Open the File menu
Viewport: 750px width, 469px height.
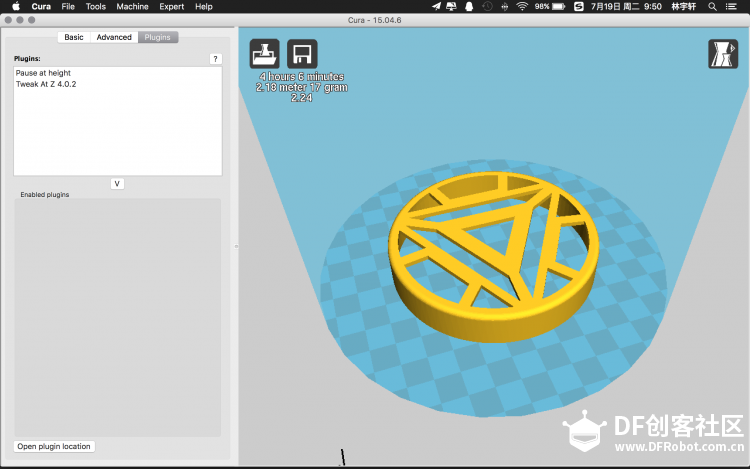(x=68, y=7)
